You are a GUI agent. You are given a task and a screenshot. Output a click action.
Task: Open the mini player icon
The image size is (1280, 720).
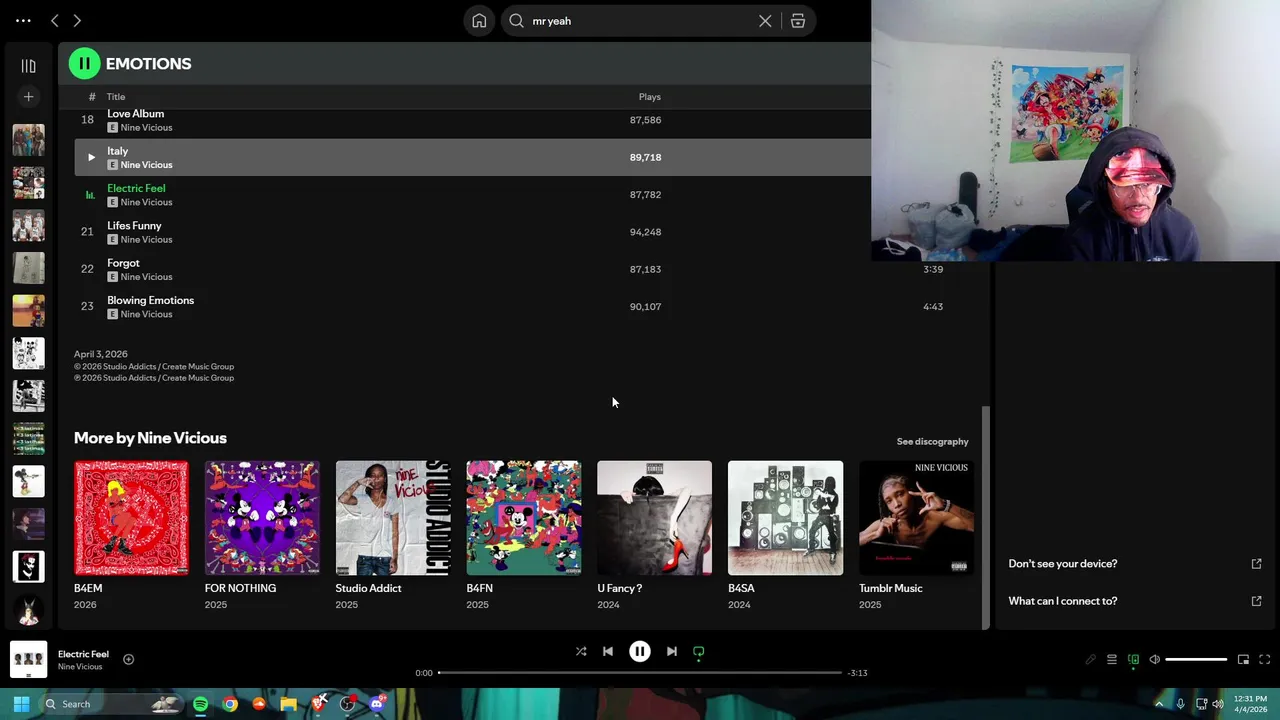coord(1243,660)
